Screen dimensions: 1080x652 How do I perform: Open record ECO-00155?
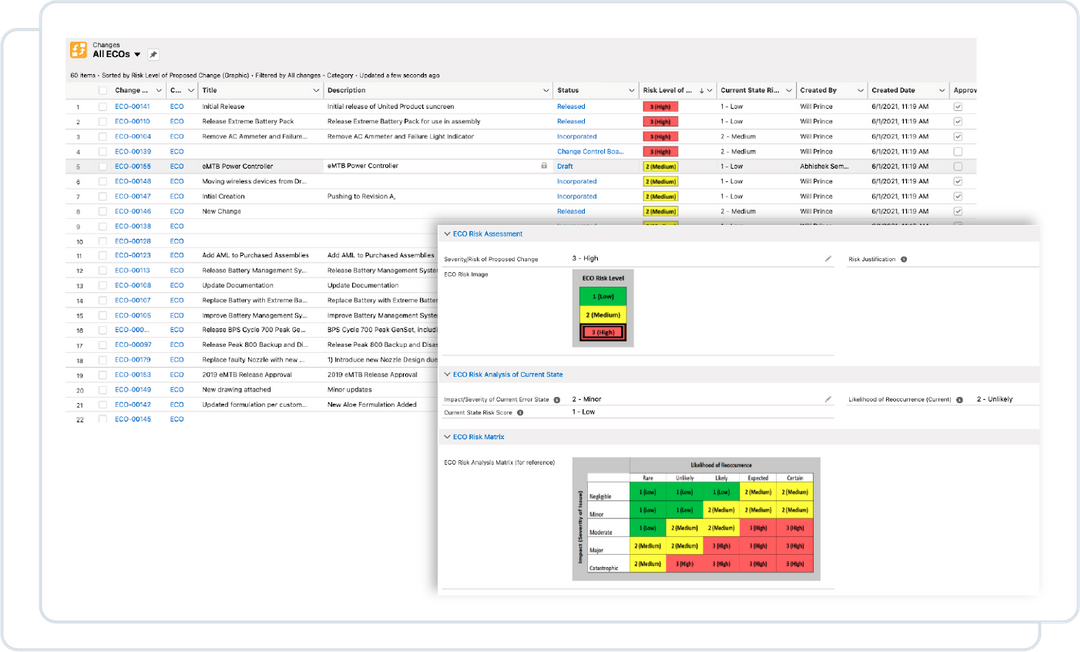(x=134, y=166)
